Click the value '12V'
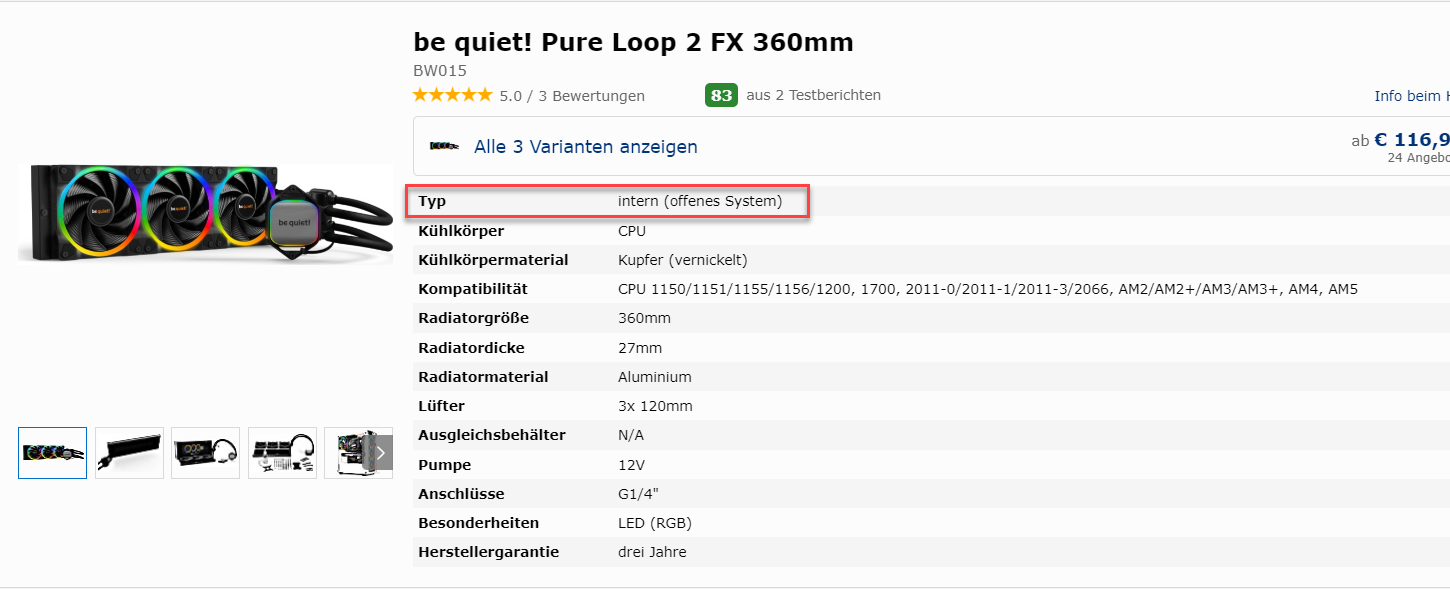The height and width of the screenshot is (589, 1450). point(630,465)
